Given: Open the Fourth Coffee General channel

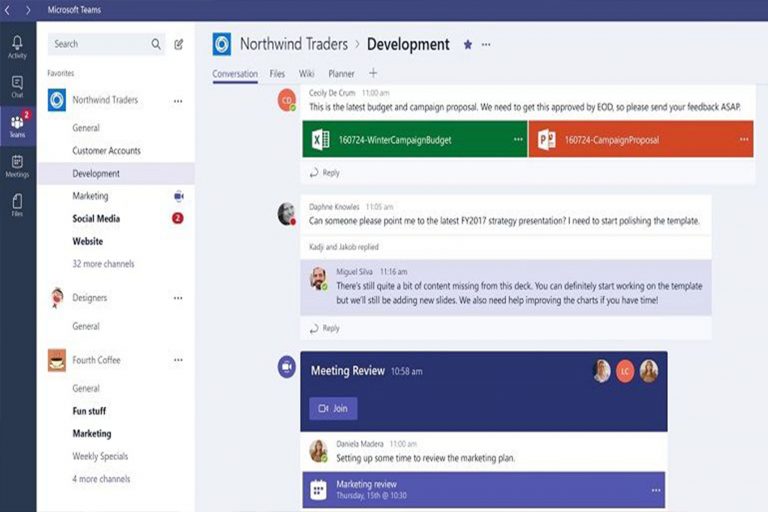Looking at the screenshot, I should (86, 389).
